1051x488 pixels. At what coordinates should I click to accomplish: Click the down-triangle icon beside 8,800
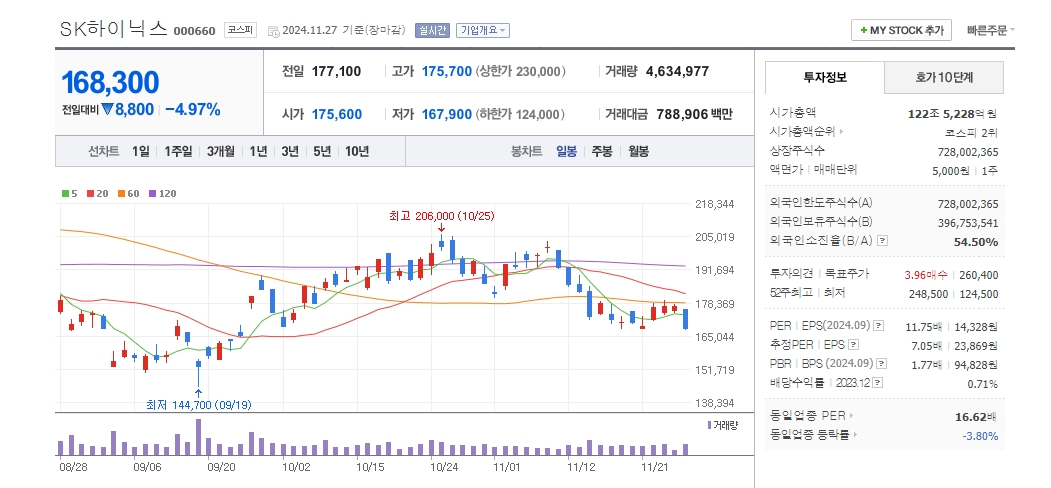click(x=108, y=110)
